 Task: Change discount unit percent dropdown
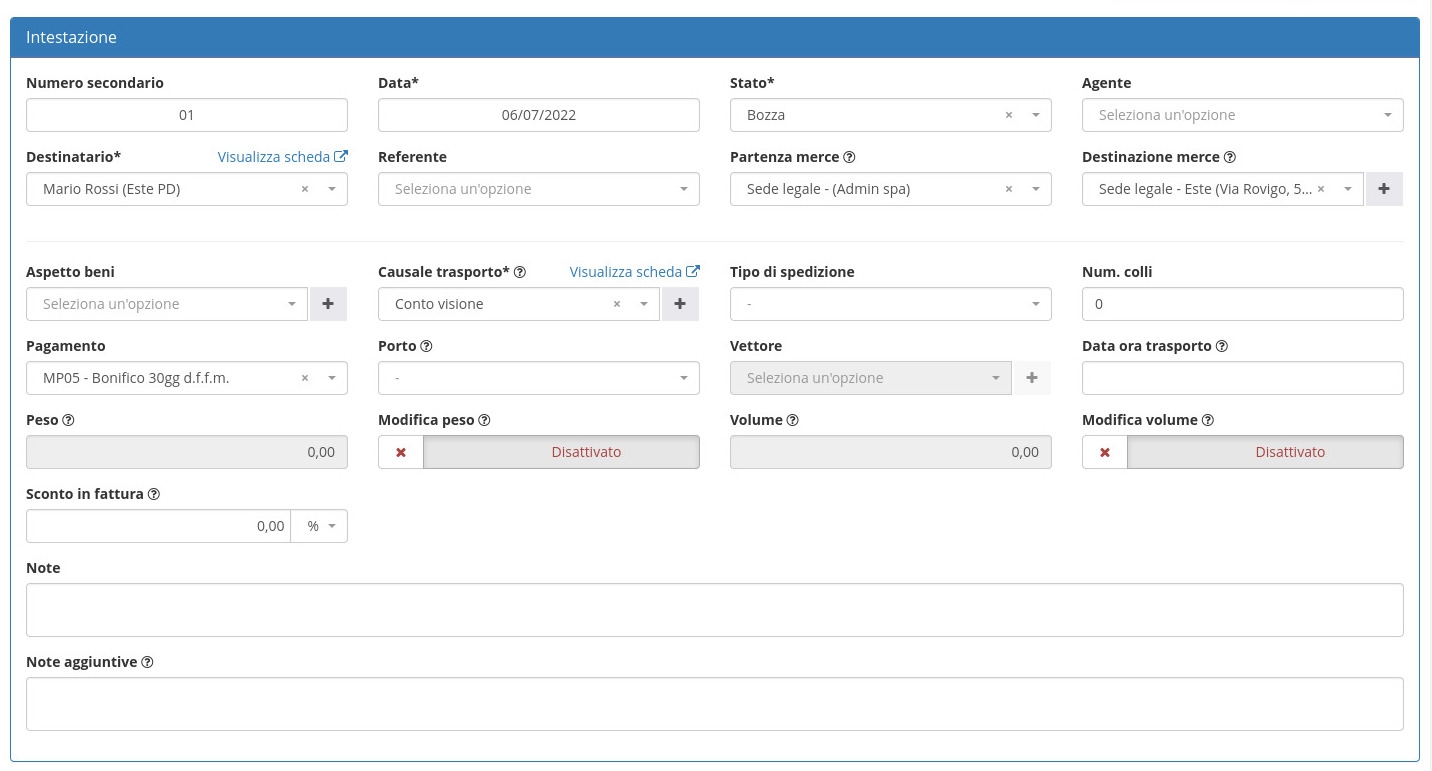[320, 526]
